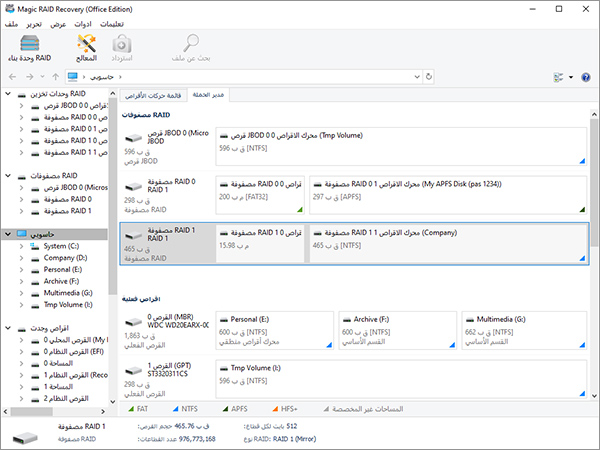Select the Archive (F:) partition block
Viewport: 600px width, 450px height.
[x=398, y=331]
